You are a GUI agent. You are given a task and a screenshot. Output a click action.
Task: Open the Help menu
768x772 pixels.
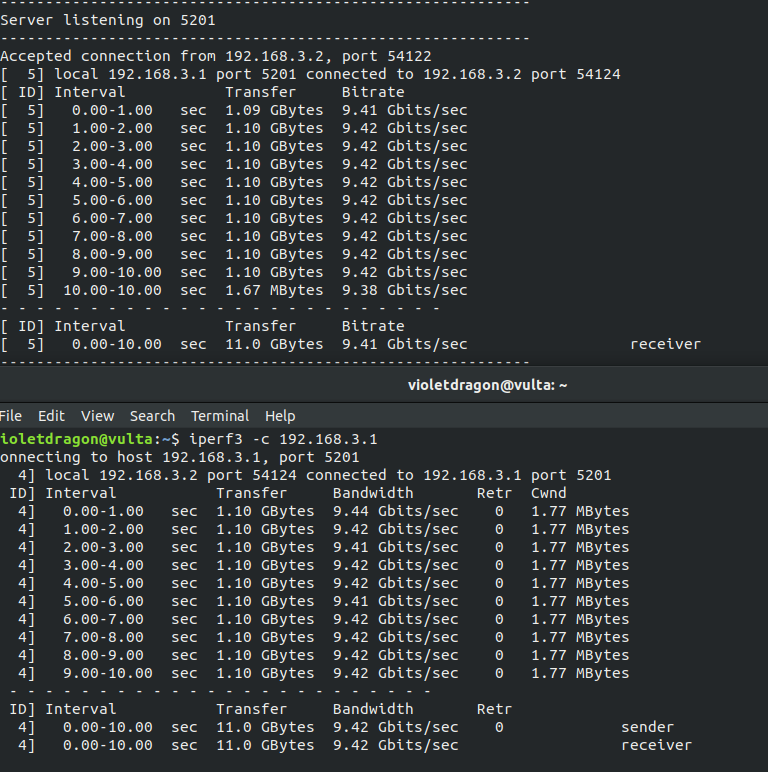[x=280, y=417]
